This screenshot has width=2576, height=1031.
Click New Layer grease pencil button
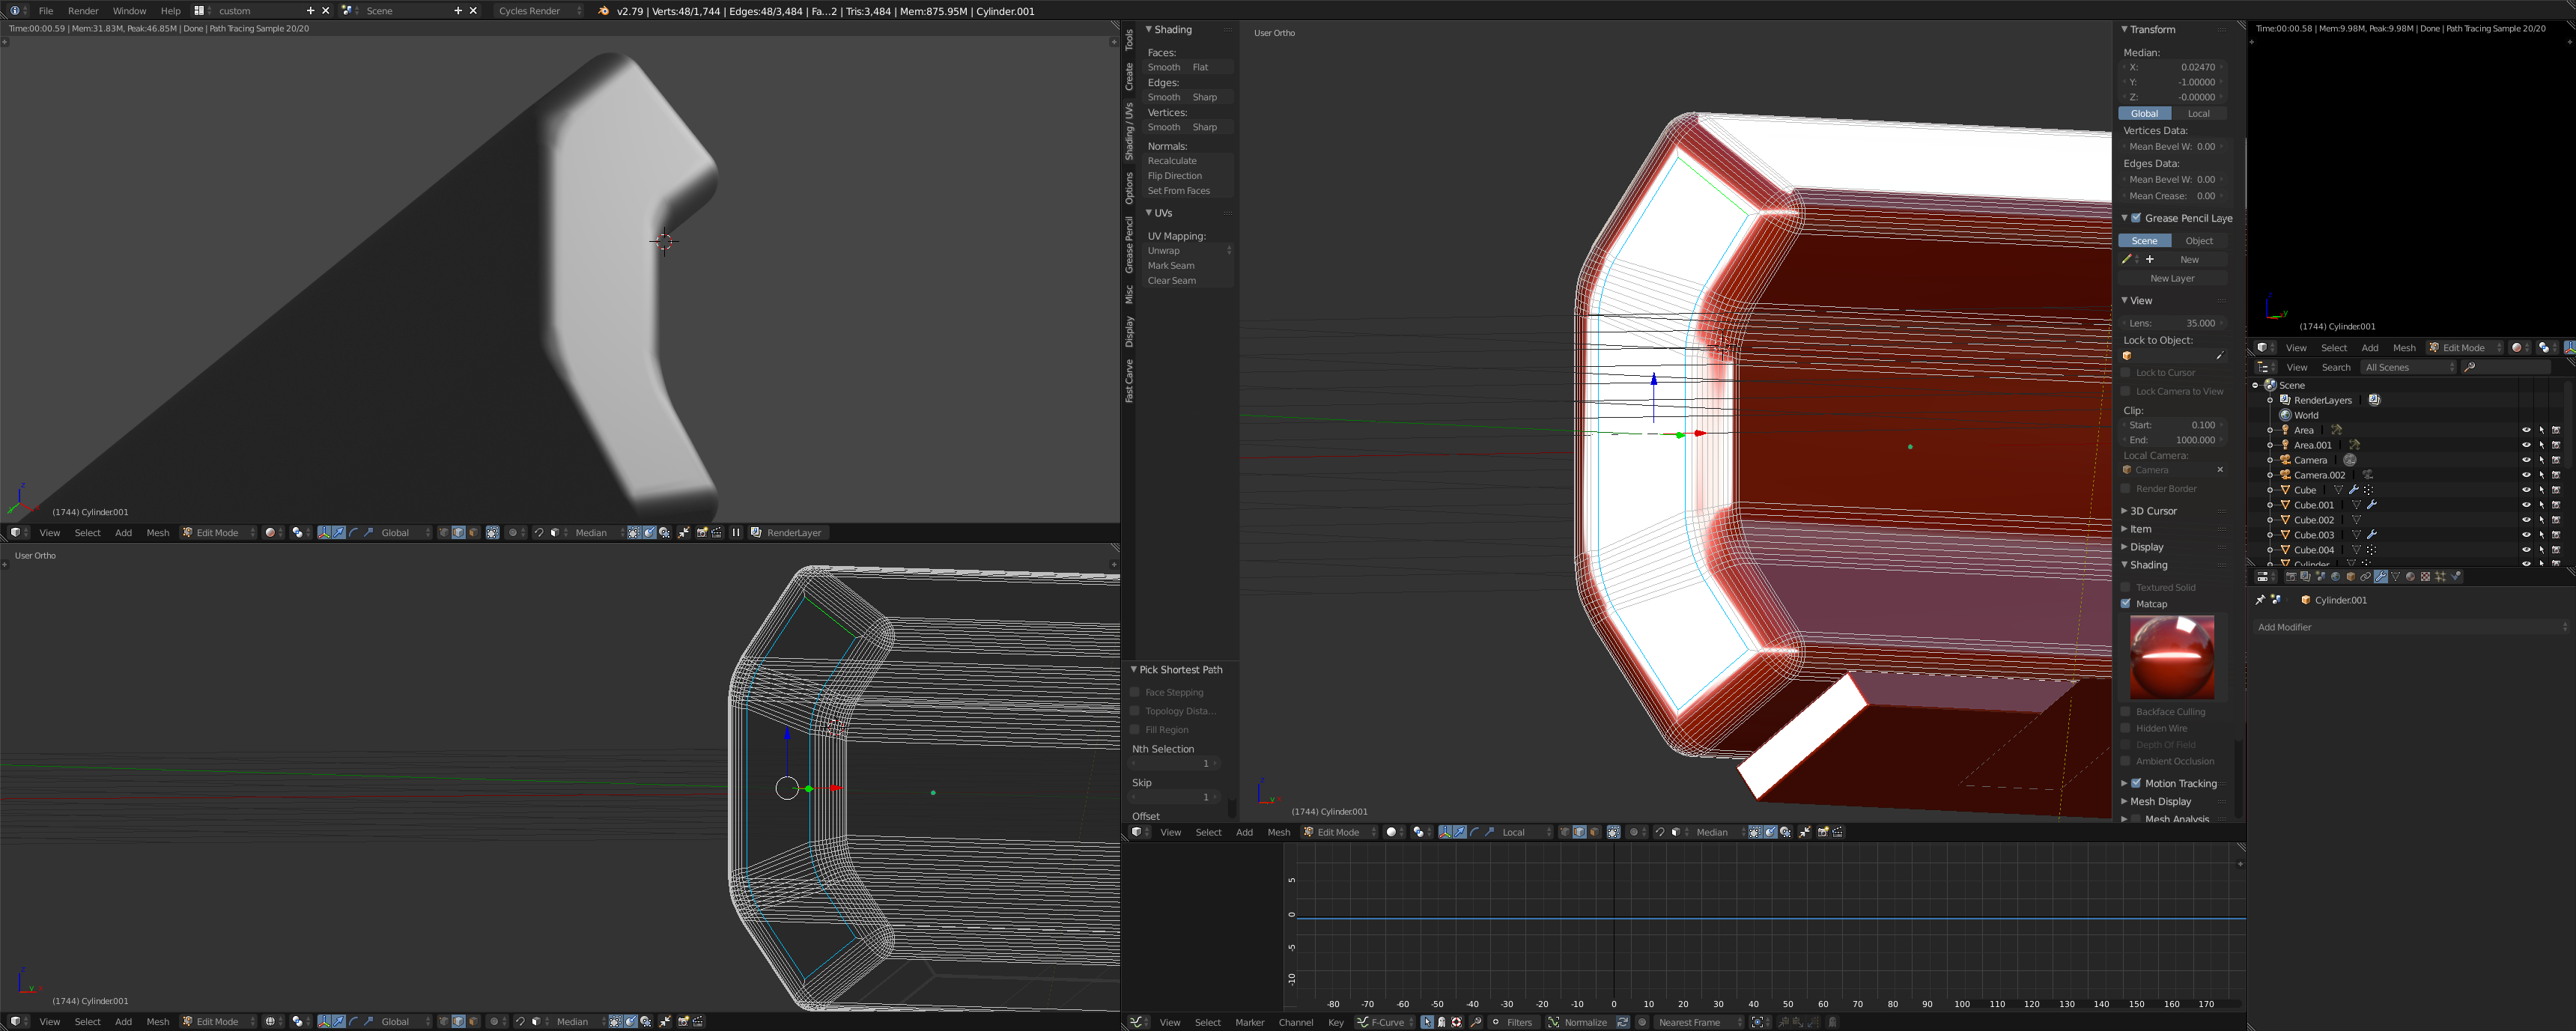click(x=2172, y=279)
